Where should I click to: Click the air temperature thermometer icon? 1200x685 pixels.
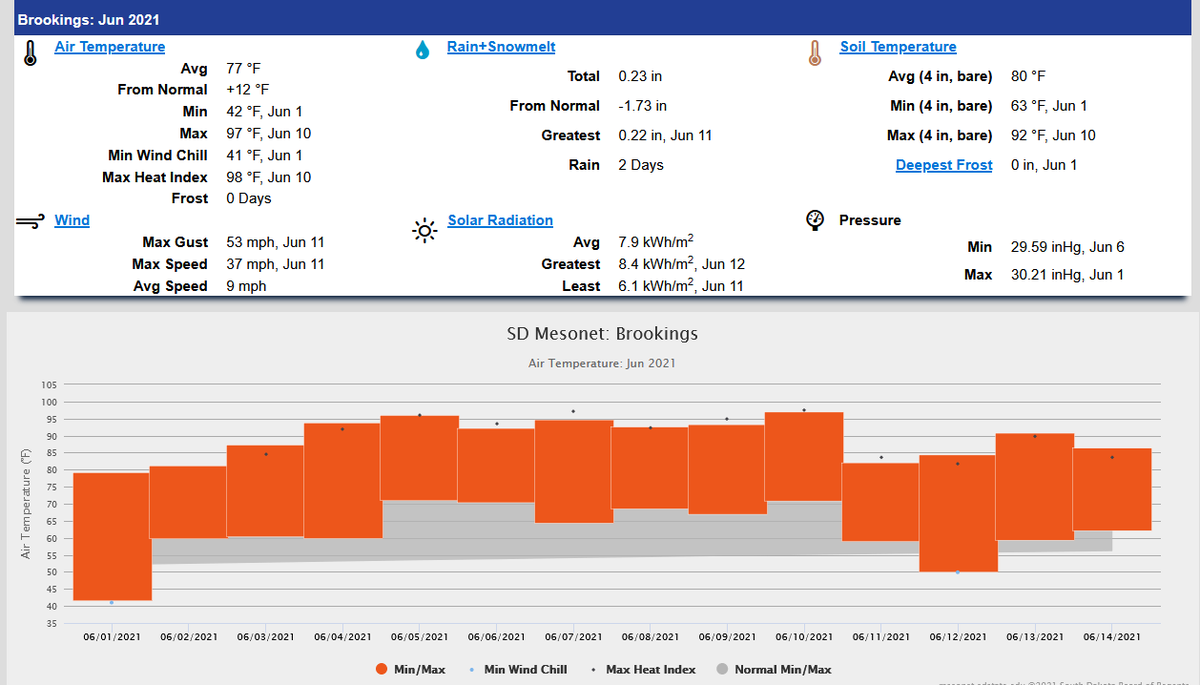(x=30, y=53)
